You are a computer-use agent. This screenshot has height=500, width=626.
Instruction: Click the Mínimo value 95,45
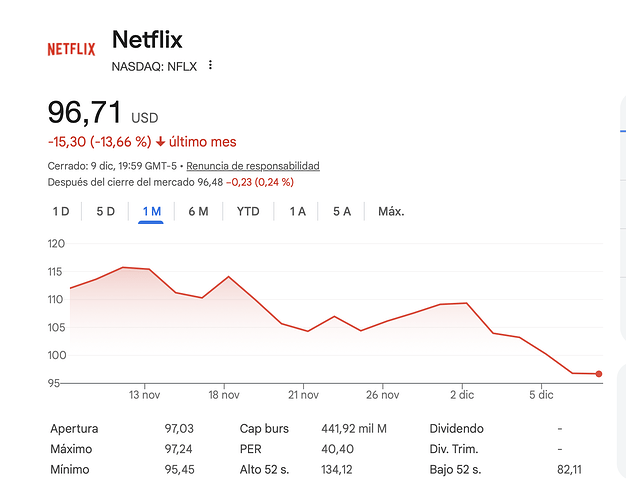pos(180,469)
